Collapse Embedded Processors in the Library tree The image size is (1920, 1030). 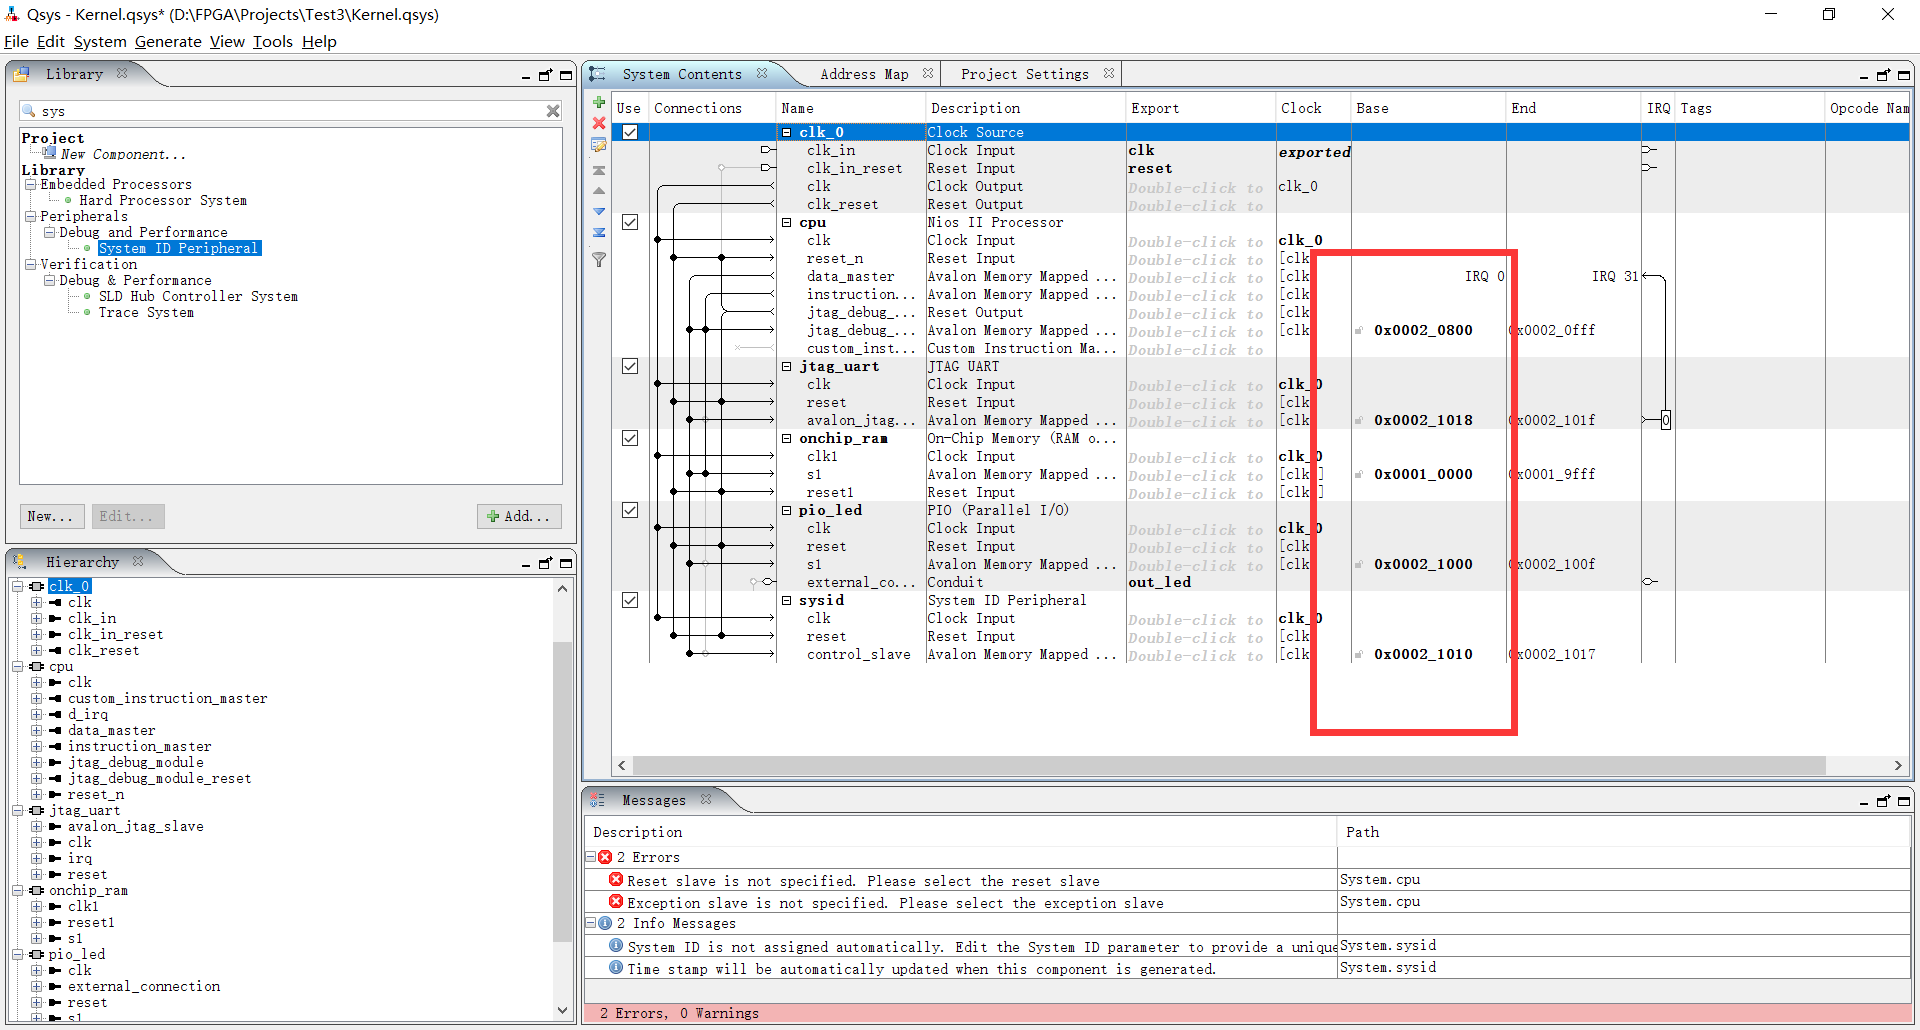(x=30, y=184)
